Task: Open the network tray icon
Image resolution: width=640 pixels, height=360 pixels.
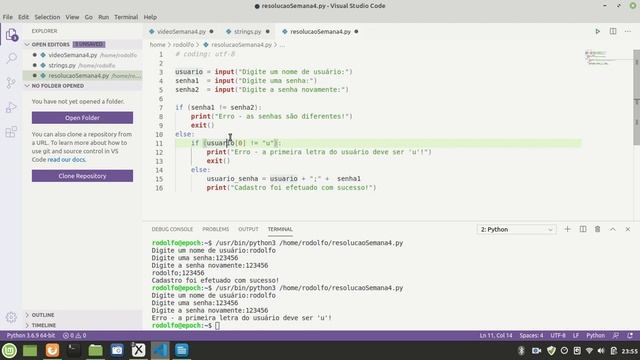Action: [x=589, y=351]
